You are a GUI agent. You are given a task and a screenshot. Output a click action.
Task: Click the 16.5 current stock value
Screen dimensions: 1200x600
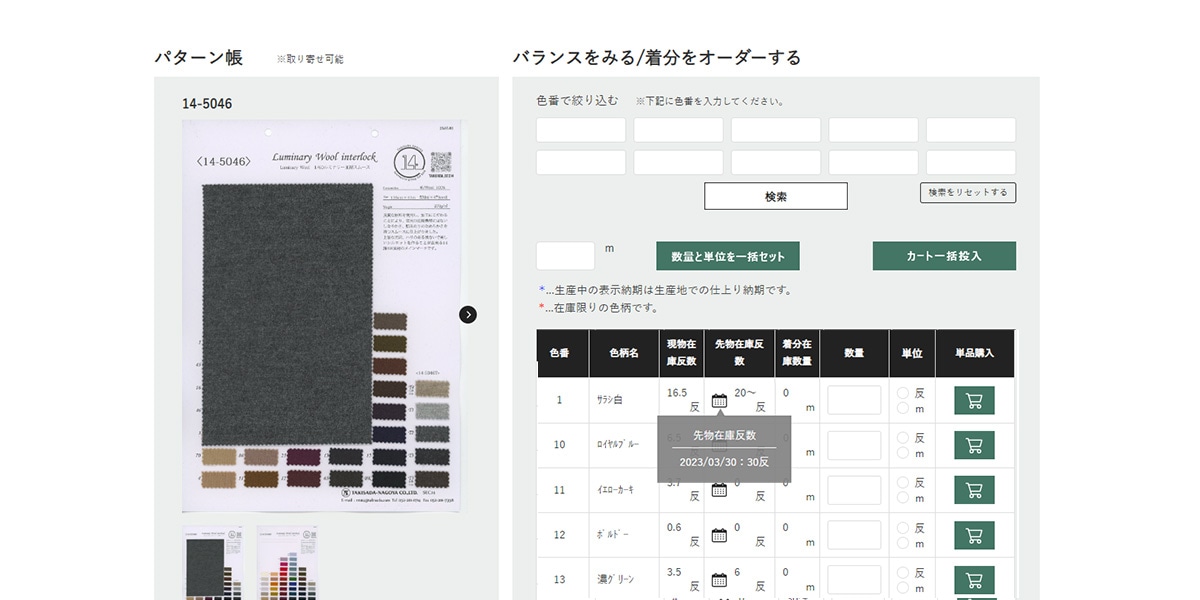677,393
